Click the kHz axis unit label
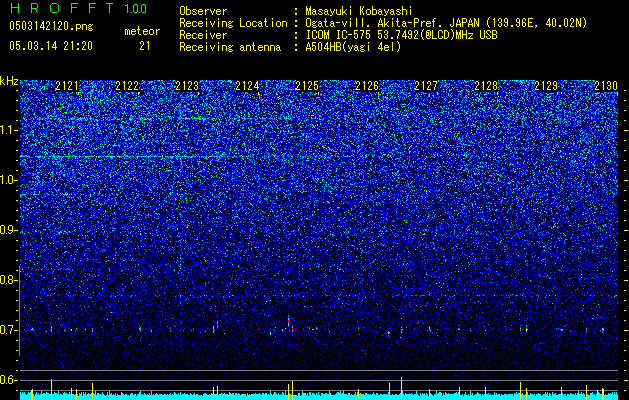The image size is (629, 400). tap(9, 81)
